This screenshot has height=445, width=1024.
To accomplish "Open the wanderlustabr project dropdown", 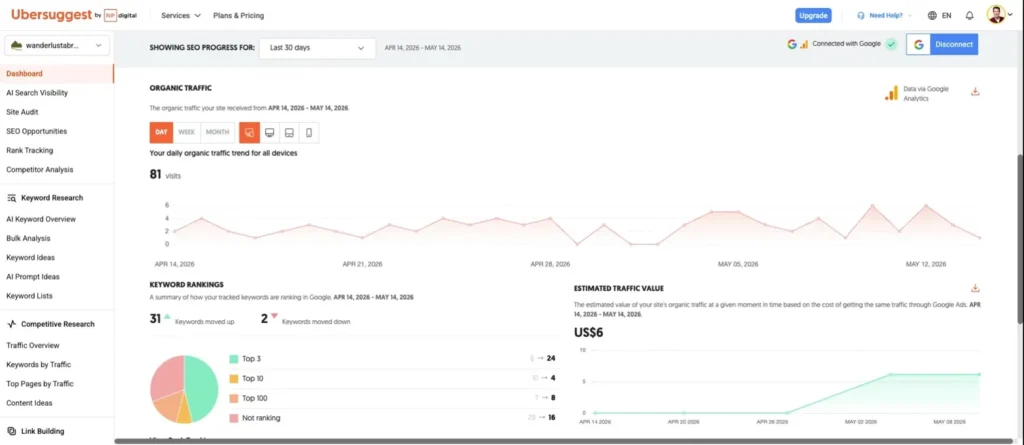I will coord(57,45).
